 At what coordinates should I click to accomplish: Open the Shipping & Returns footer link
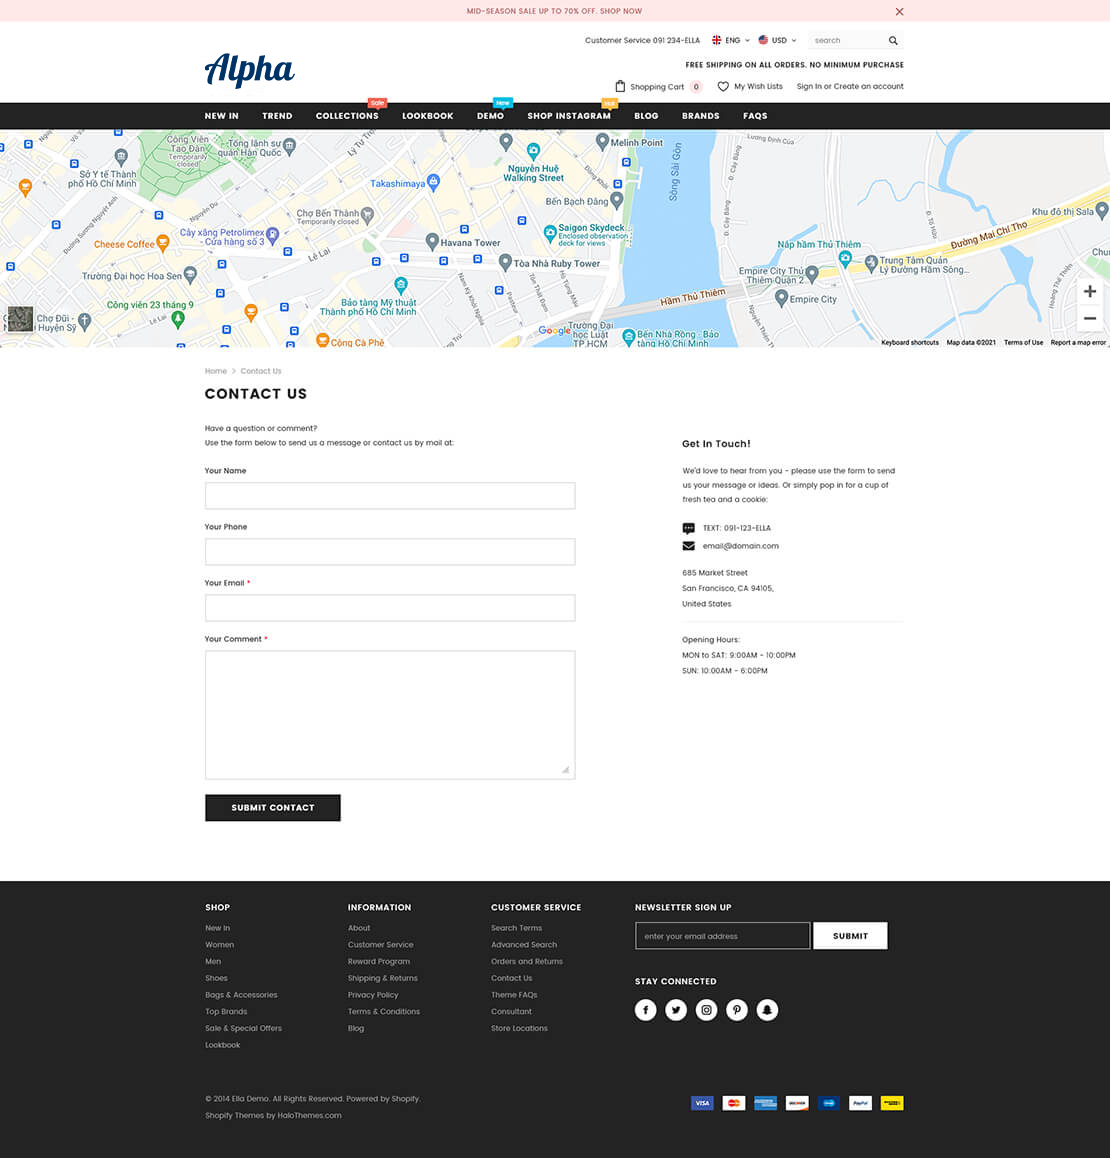pyautogui.click(x=382, y=978)
